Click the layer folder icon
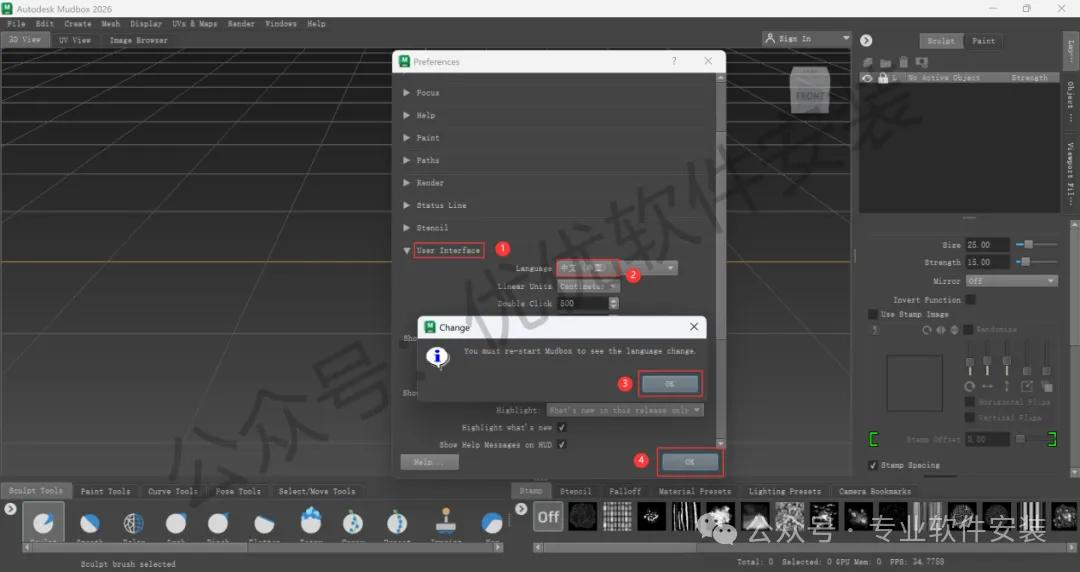 (x=886, y=63)
